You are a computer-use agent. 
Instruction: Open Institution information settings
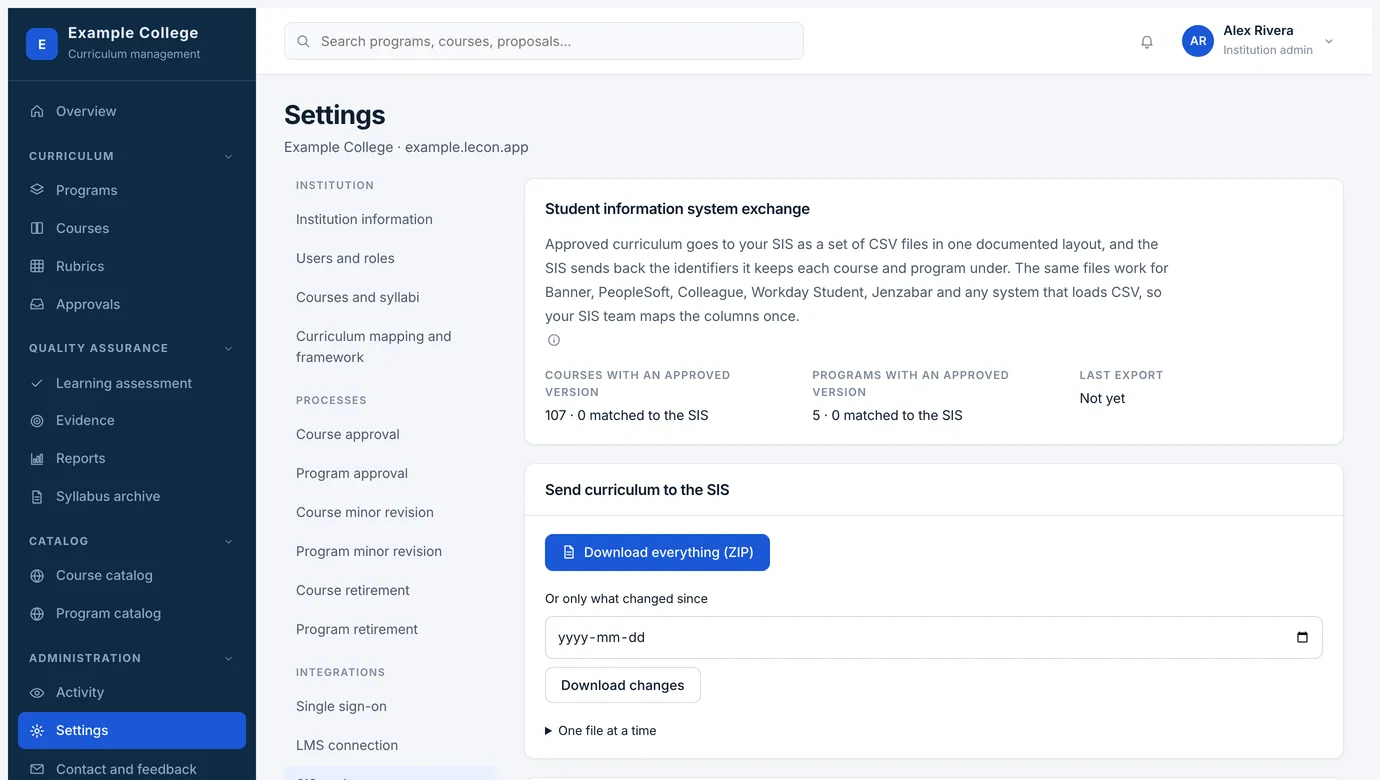(x=364, y=219)
